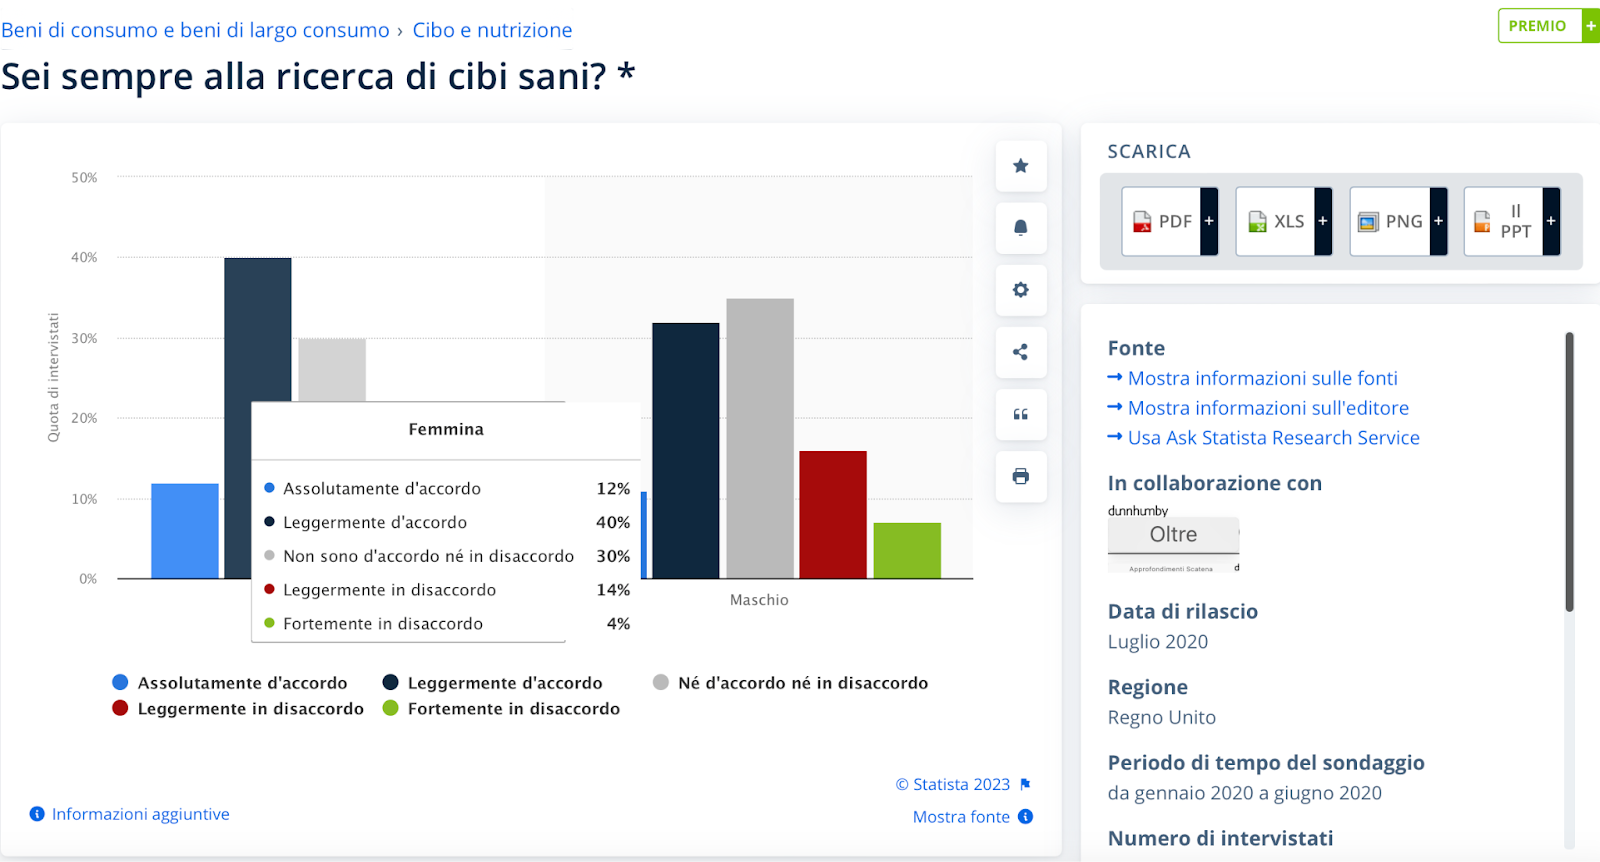The image size is (1600, 862).
Task: Click the bell notification icon
Action: (1020, 228)
